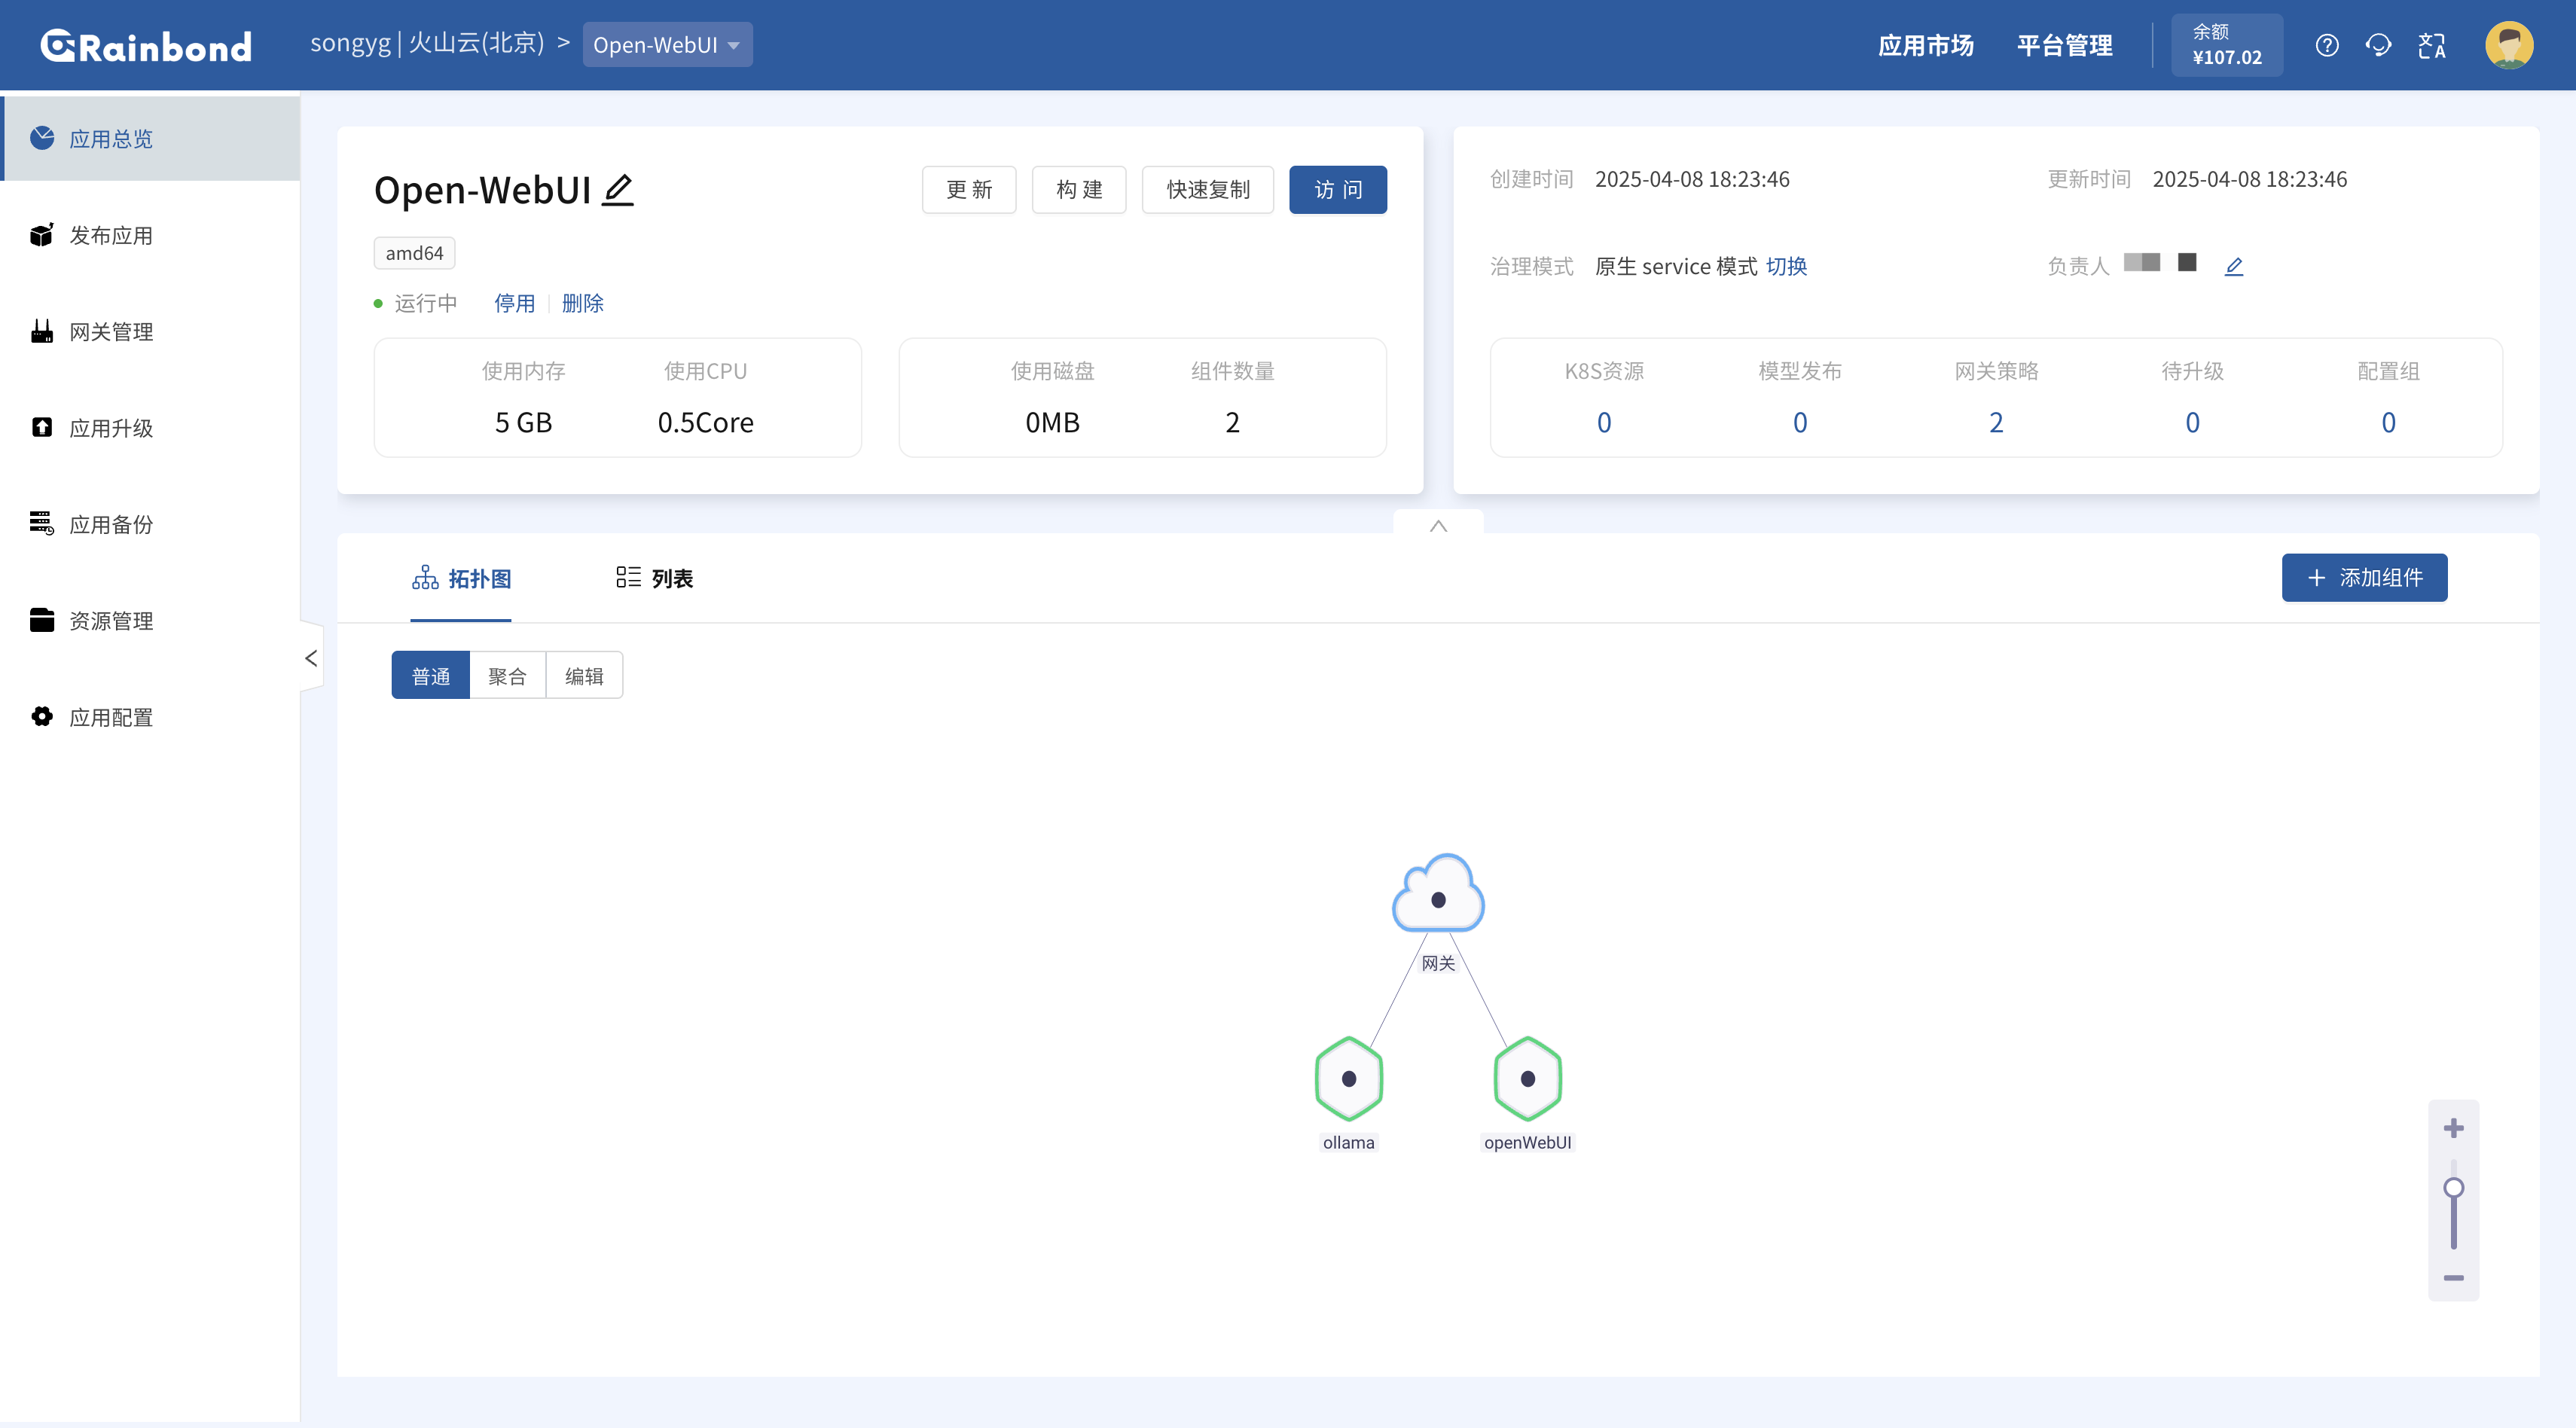Open 平台管理 in top navigation
This screenshot has height=1428, width=2576.
click(2065, 45)
